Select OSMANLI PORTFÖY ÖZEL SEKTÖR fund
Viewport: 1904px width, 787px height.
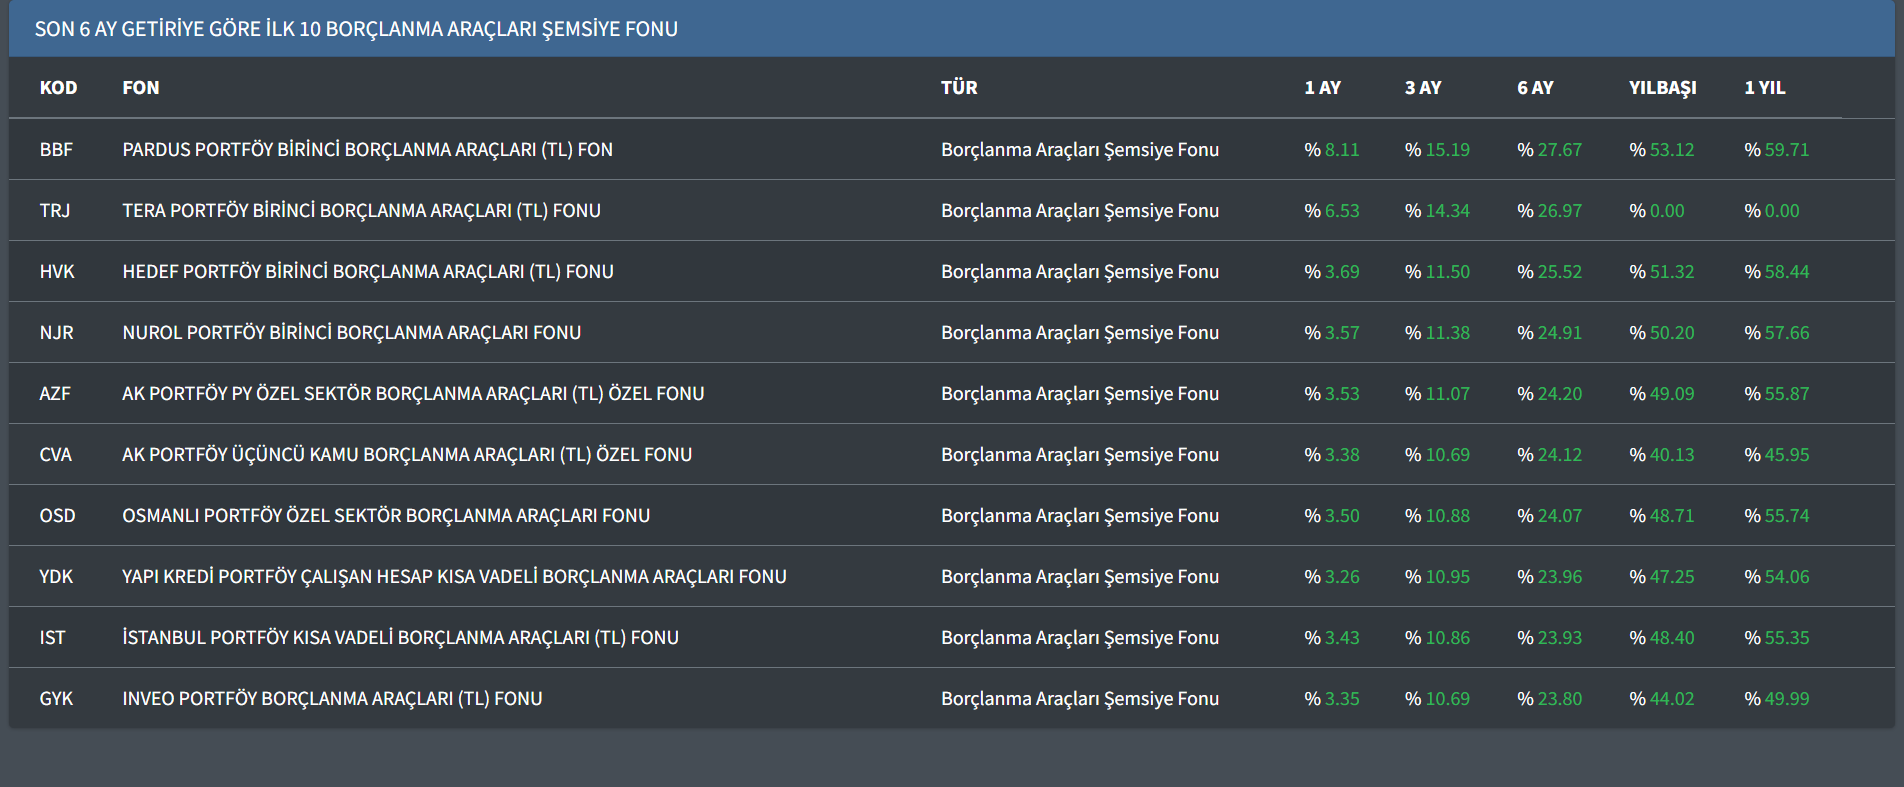click(x=385, y=516)
